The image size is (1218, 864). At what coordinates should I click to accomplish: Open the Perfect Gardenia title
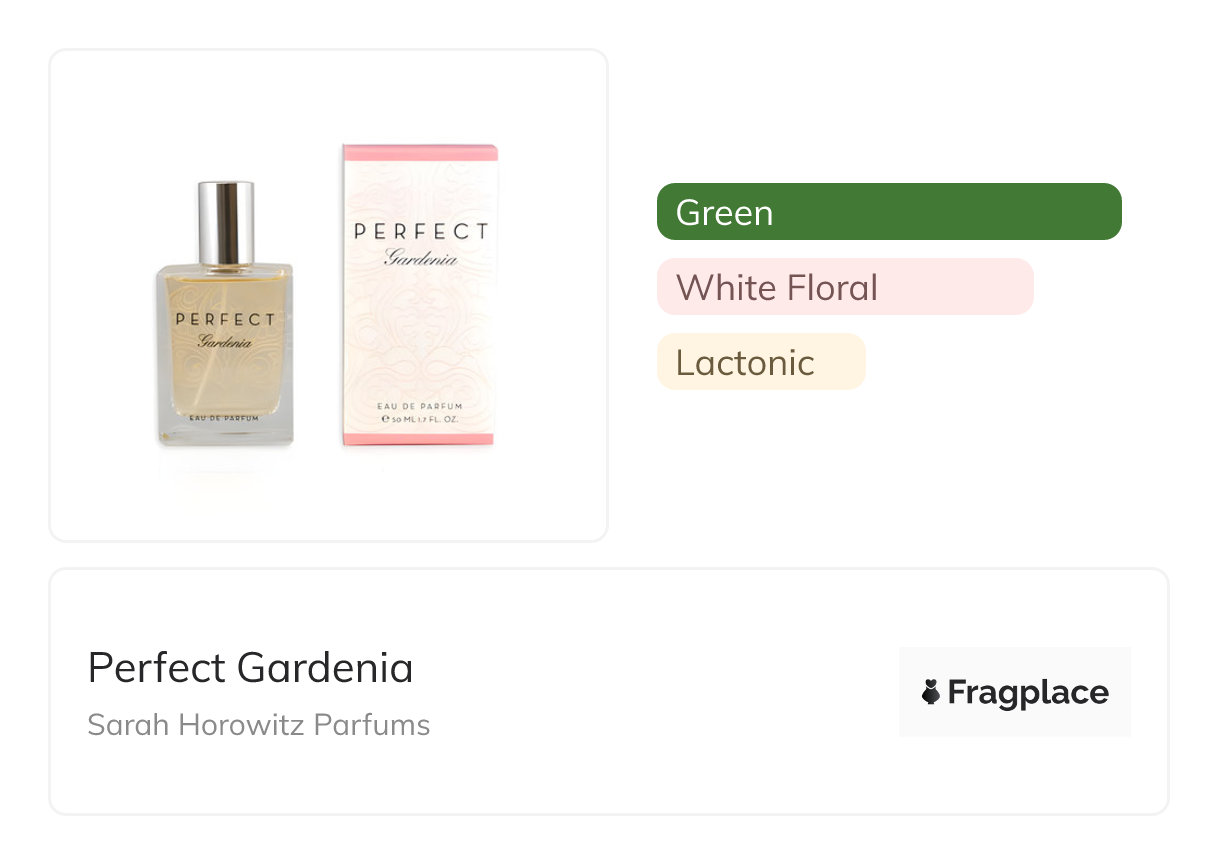[x=250, y=668]
